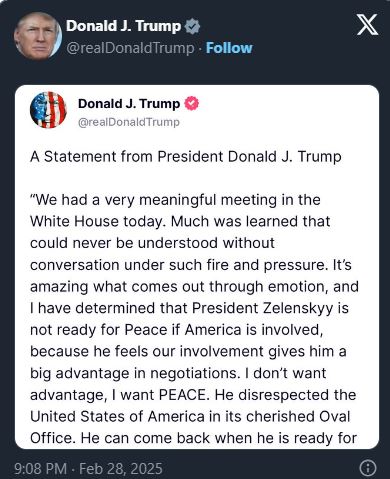
Task: Open the gray @realDonaldTrump handle in the header
Action: (x=130, y=48)
